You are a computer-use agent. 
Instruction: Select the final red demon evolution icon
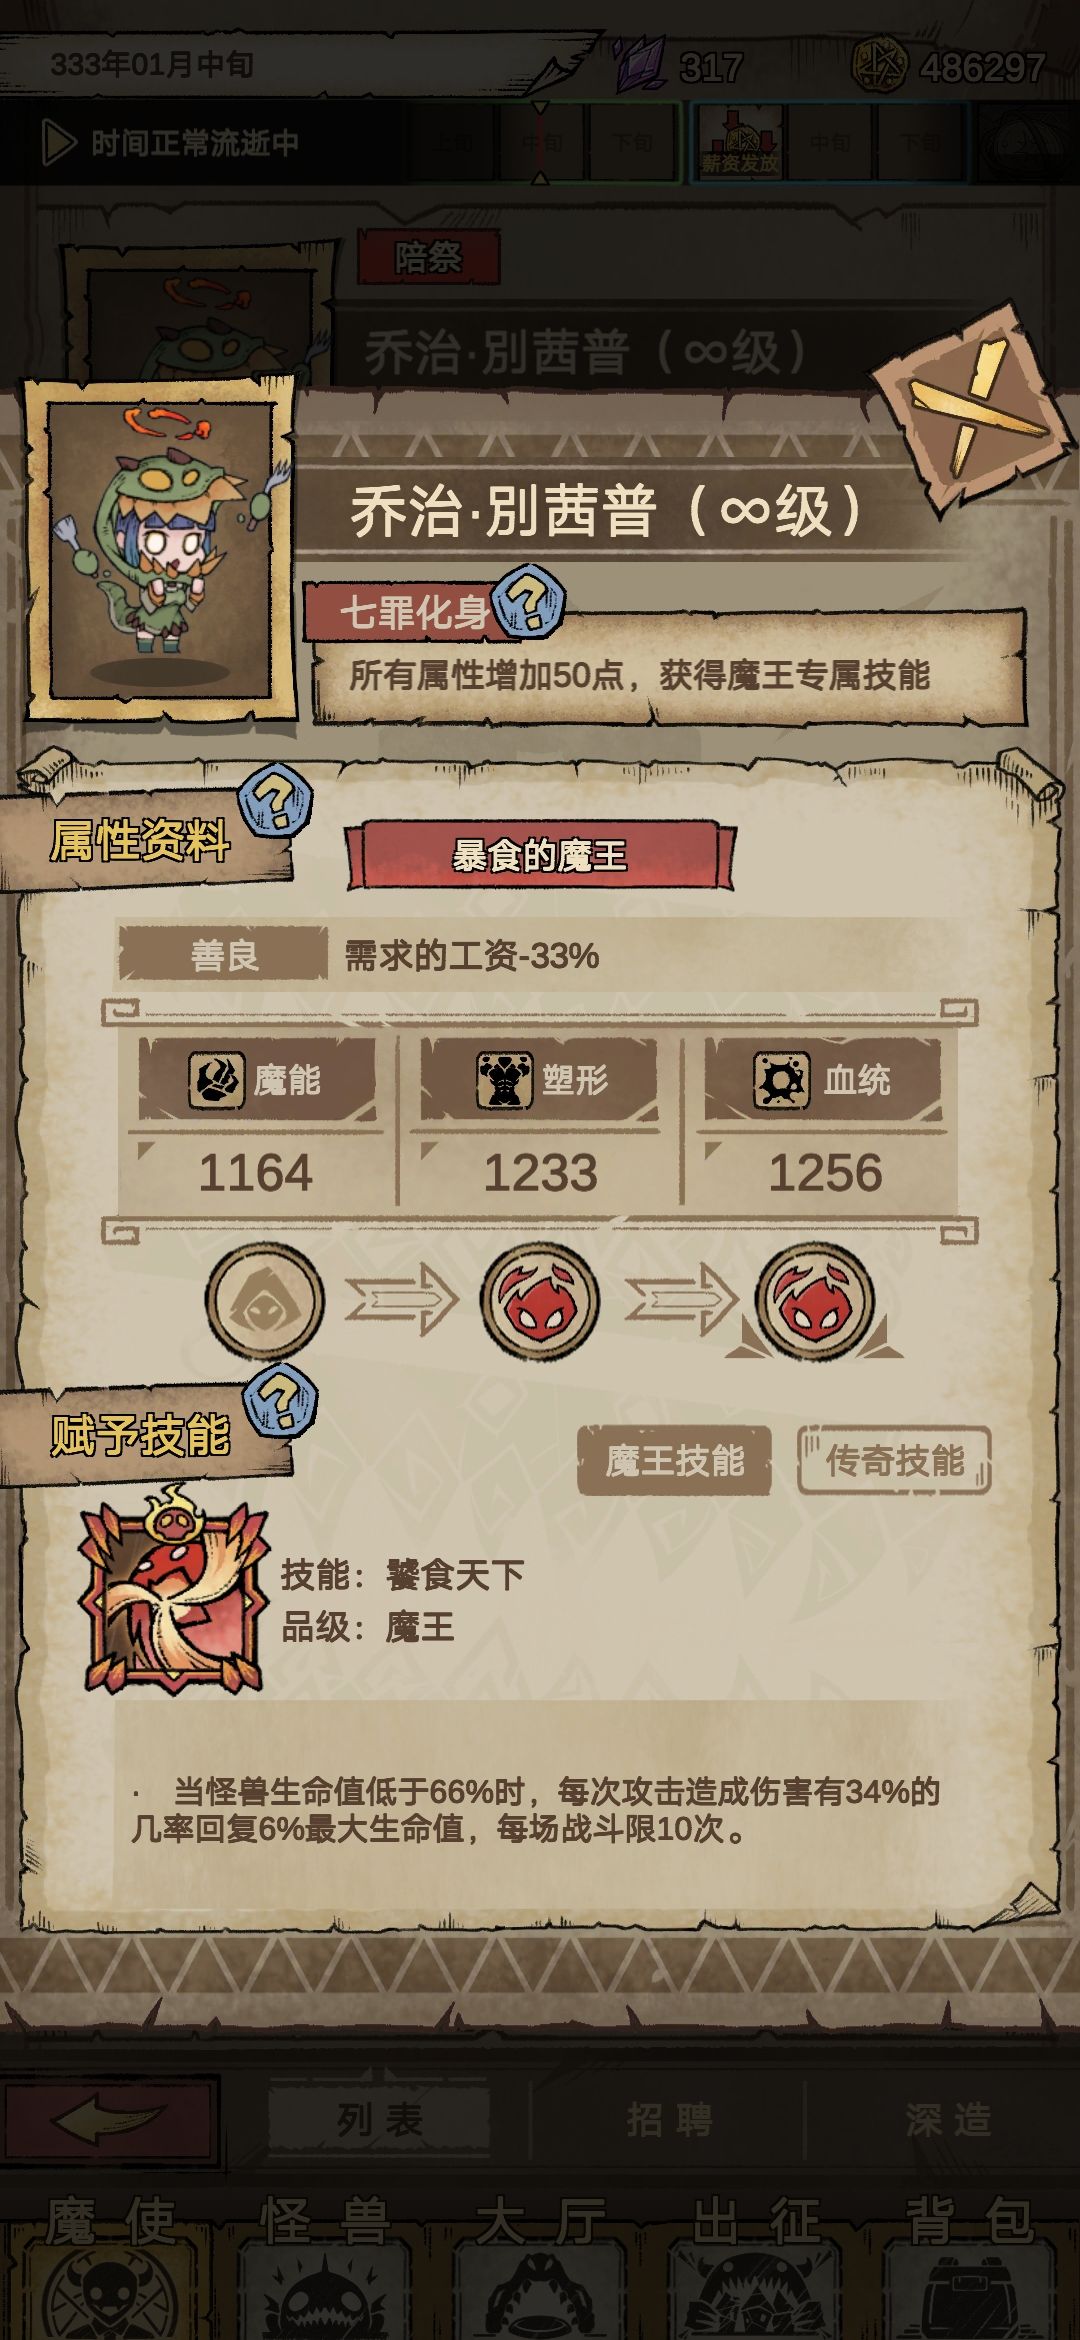coord(815,1301)
